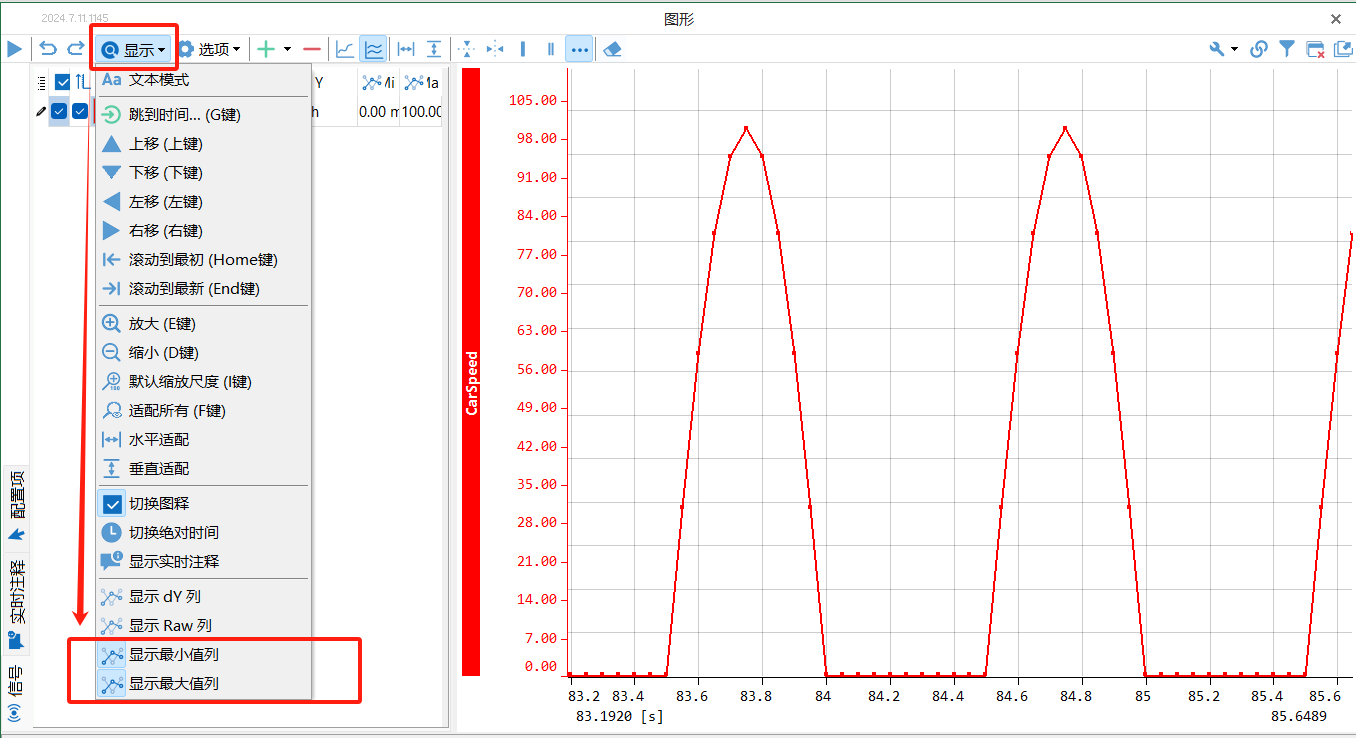
Task: Click the dotted horizontal-mirror arrows toolbar icon
Action: click(494, 49)
